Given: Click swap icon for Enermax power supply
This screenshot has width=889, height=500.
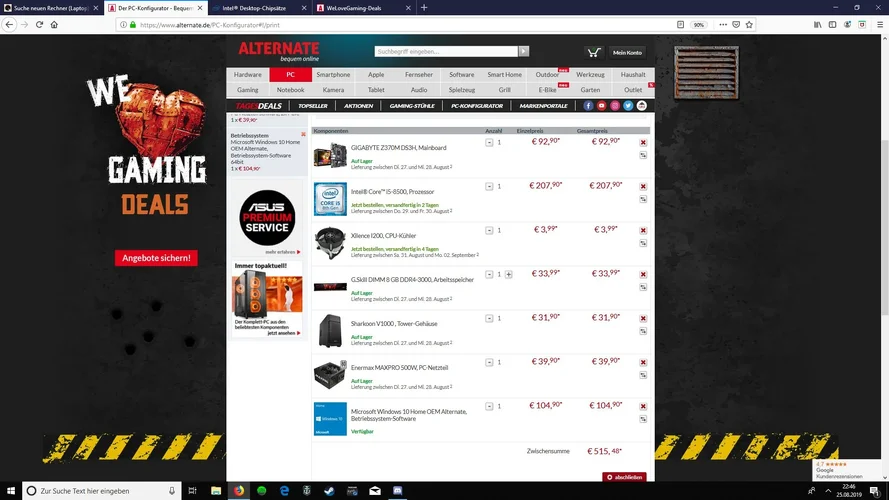Looking at the screenshot, I should 643,375.
